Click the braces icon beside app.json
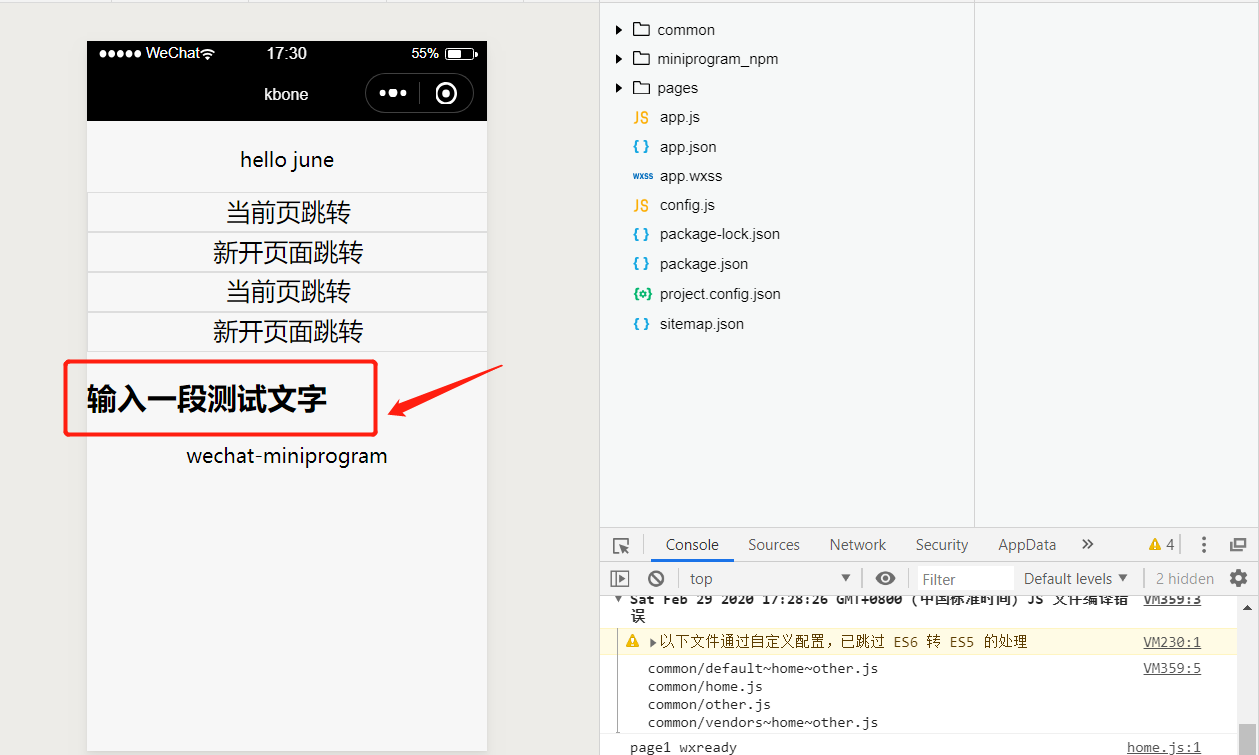 tap(641, 146)
